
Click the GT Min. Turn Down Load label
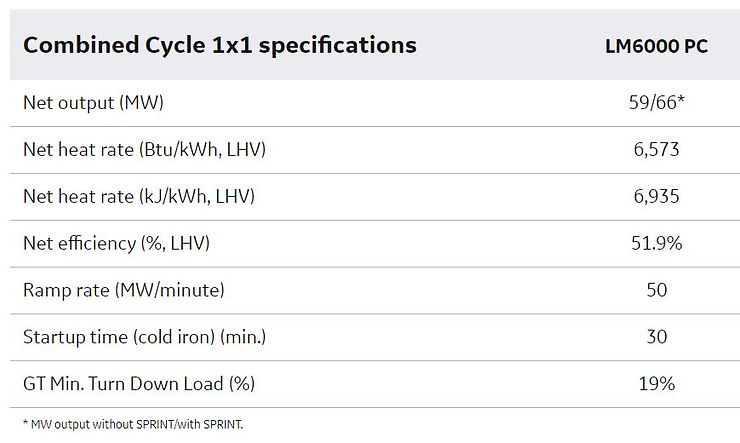point(134,383)
